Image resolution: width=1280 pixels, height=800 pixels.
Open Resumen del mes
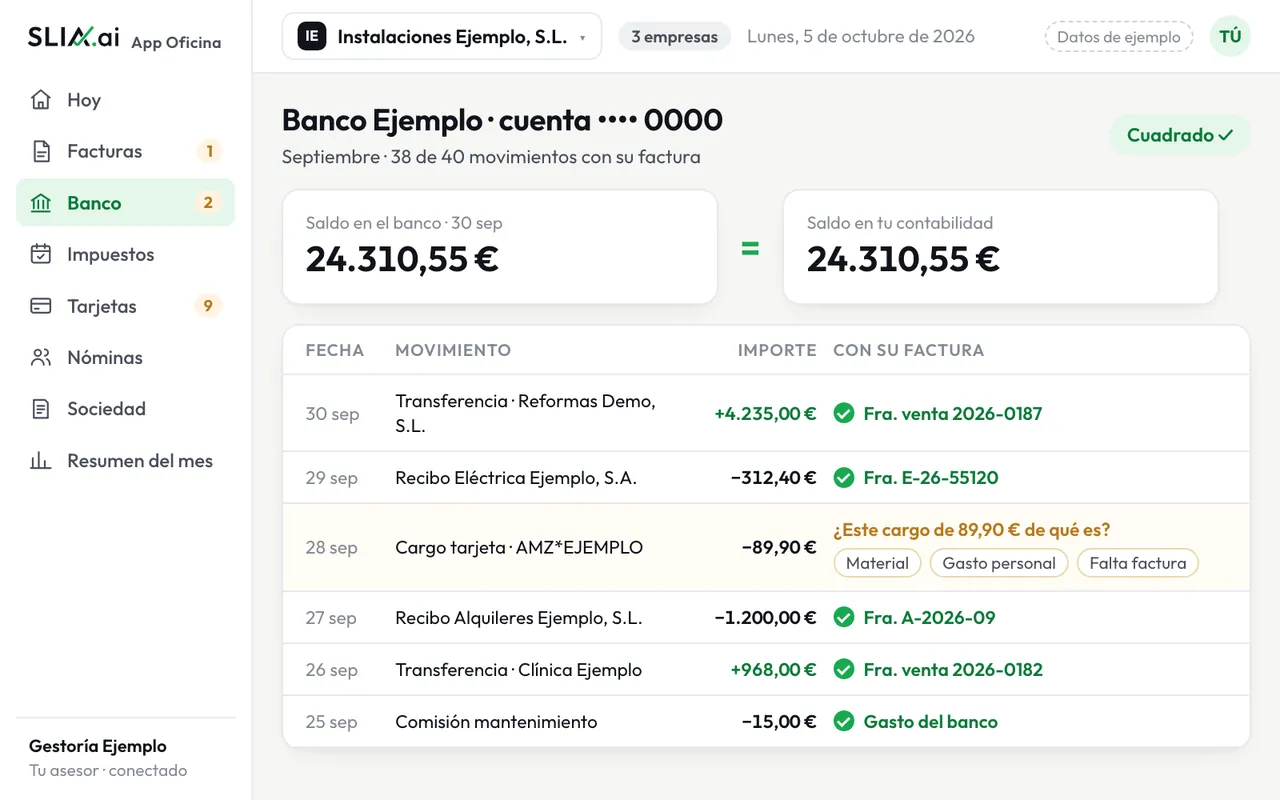[125, 461]
